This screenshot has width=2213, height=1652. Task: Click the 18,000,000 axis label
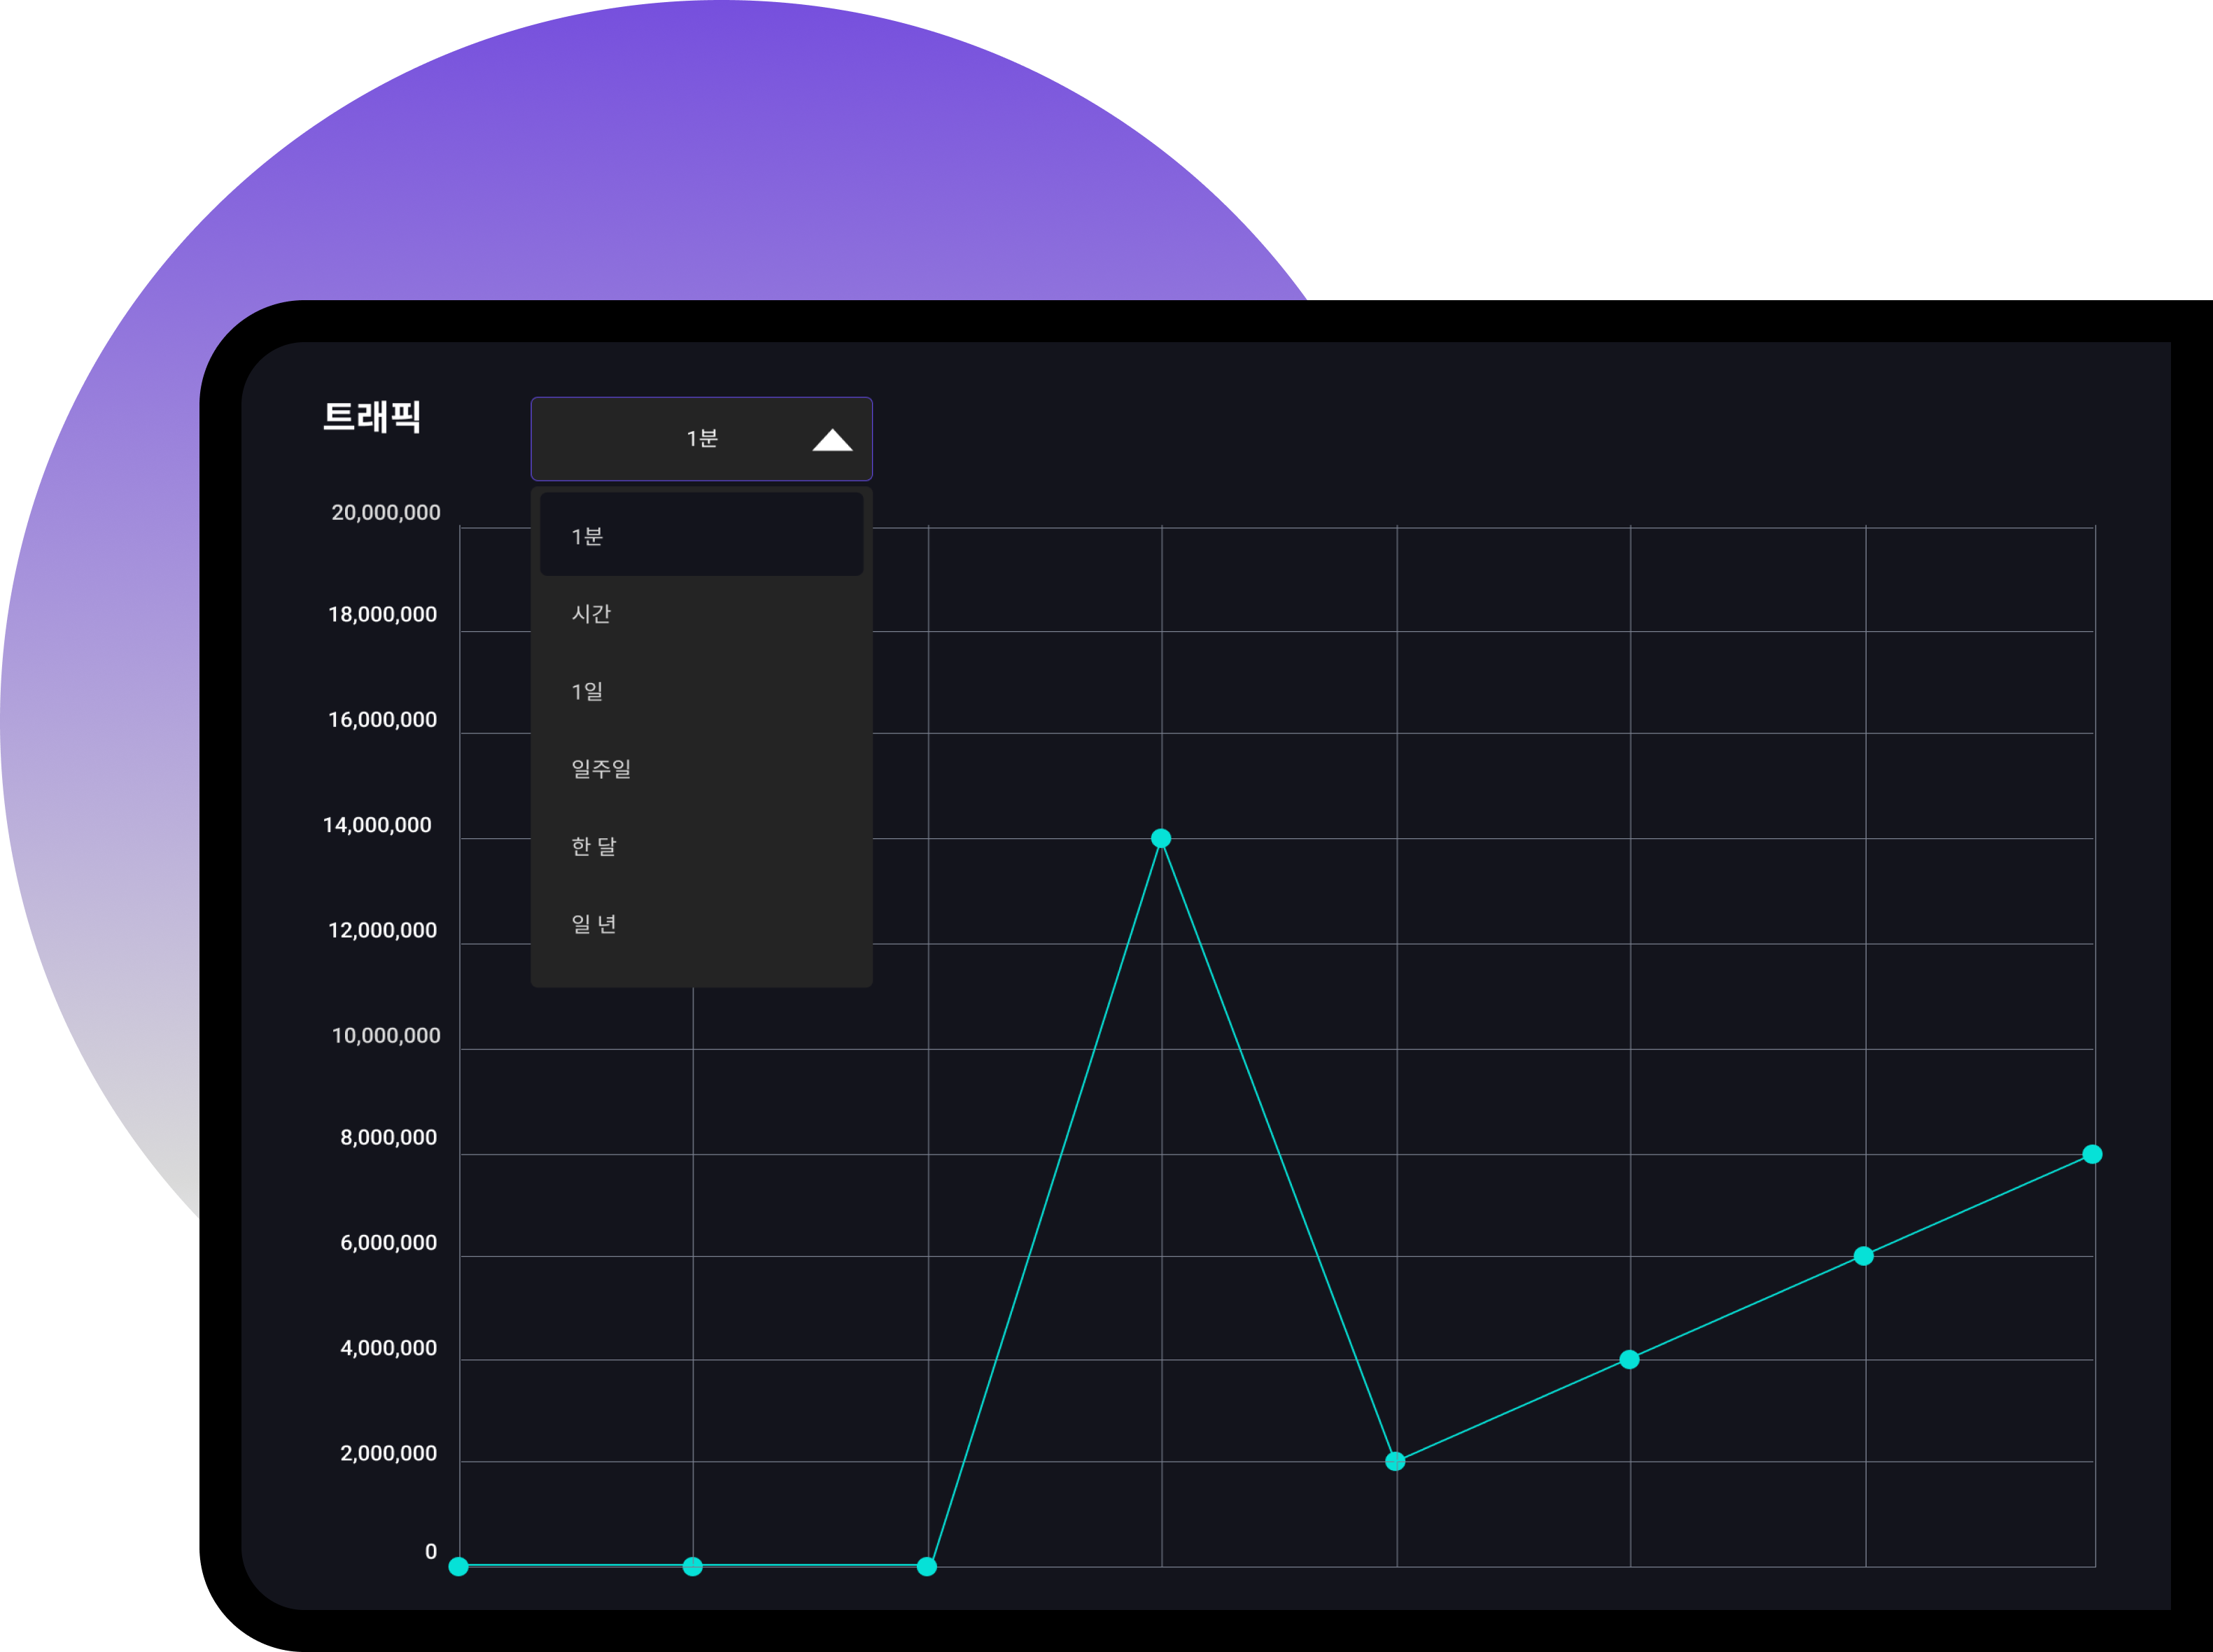(x=383, y=615)
